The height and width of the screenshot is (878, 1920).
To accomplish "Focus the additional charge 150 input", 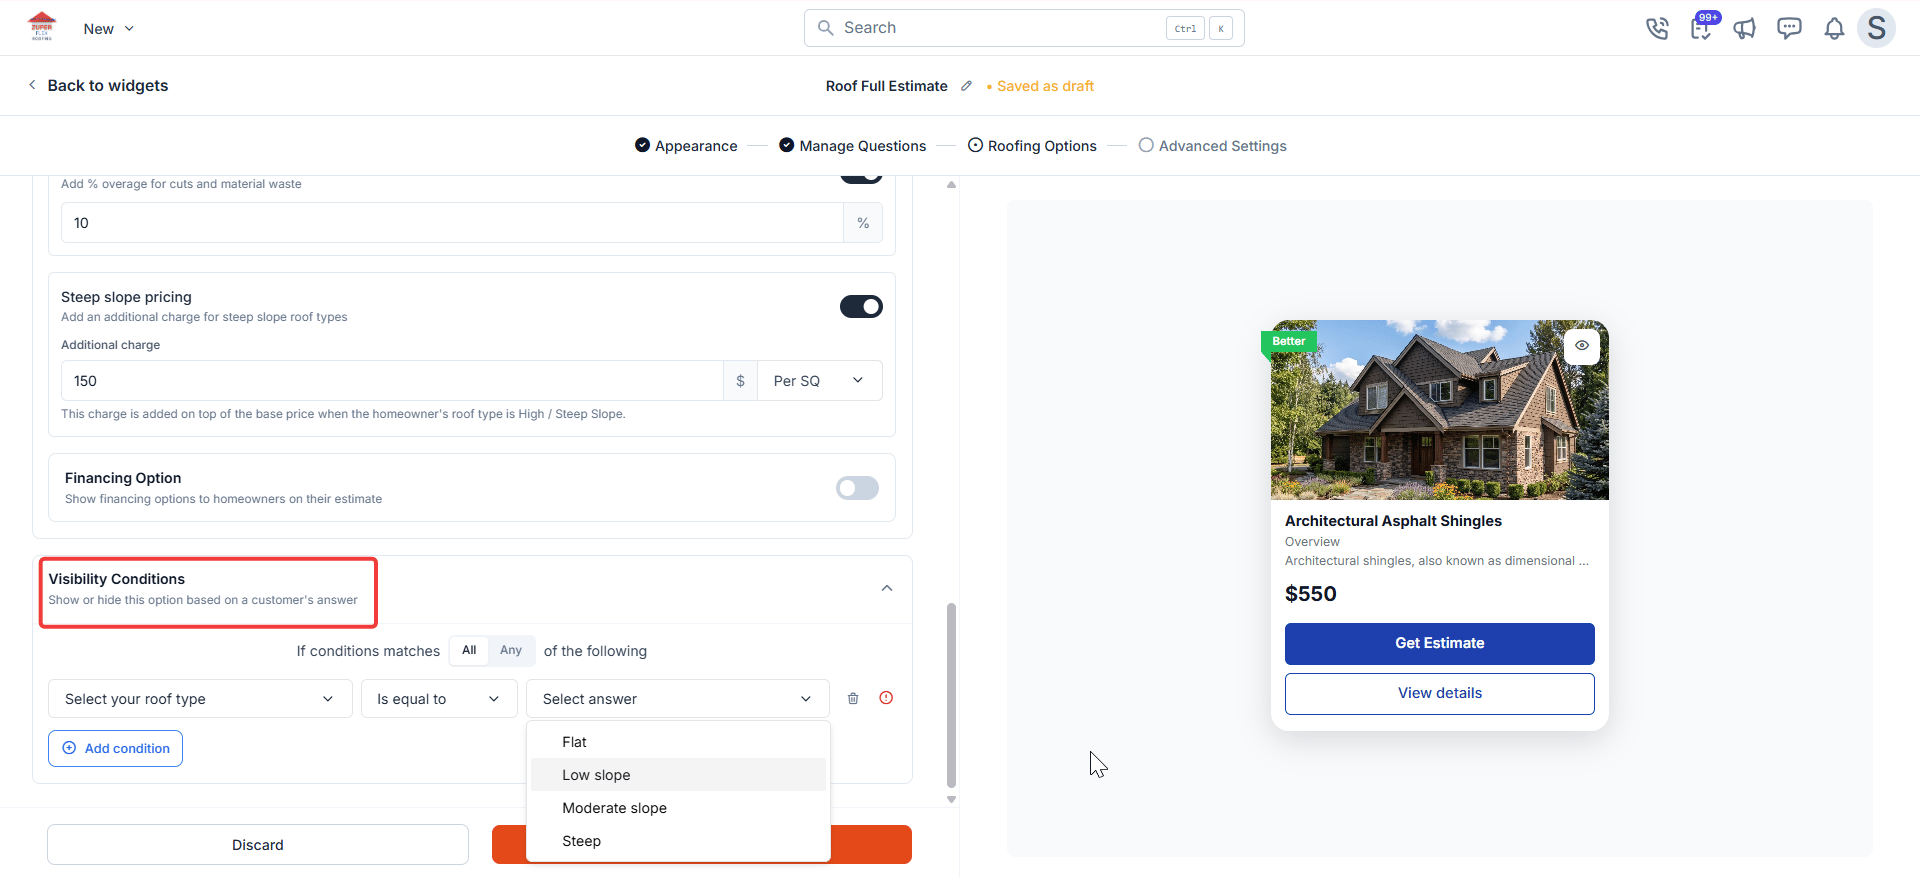I will [x=392, y=381].
